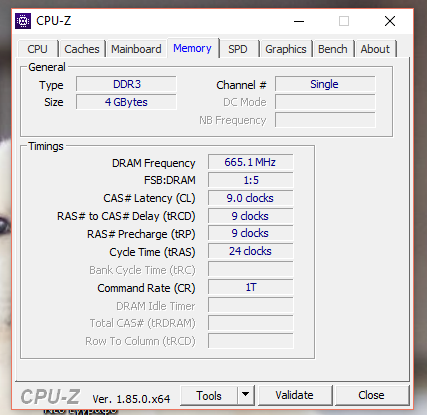Click the memory Type field showing DDR3
Image resolution: width=427 pixels, height=415 pixels.
(x=126, y=84)
